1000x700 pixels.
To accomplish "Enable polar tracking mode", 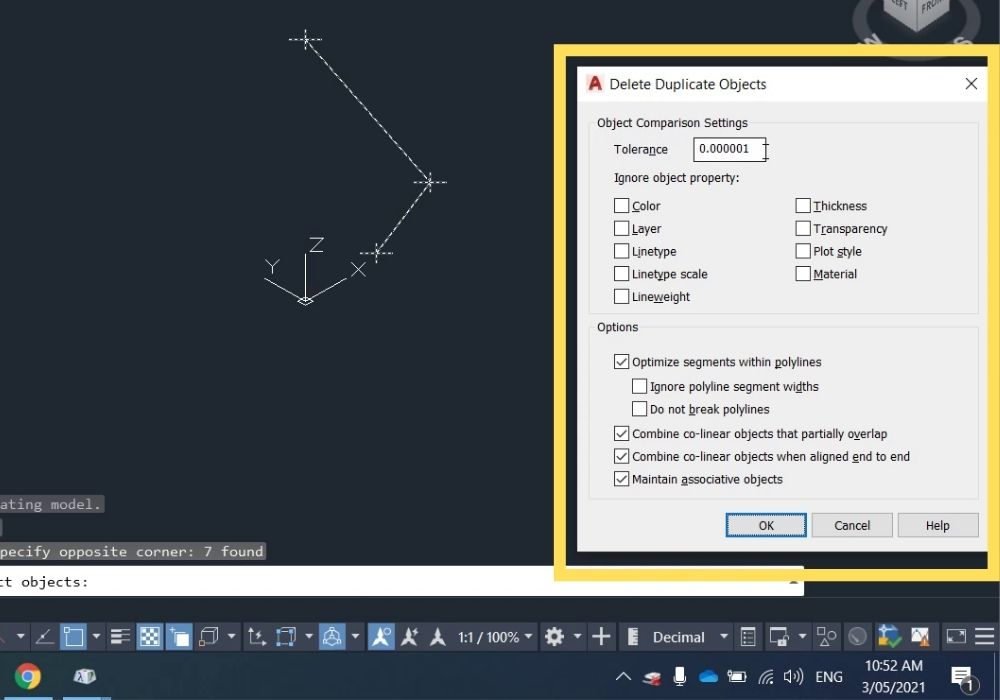I will click(45, 636).
